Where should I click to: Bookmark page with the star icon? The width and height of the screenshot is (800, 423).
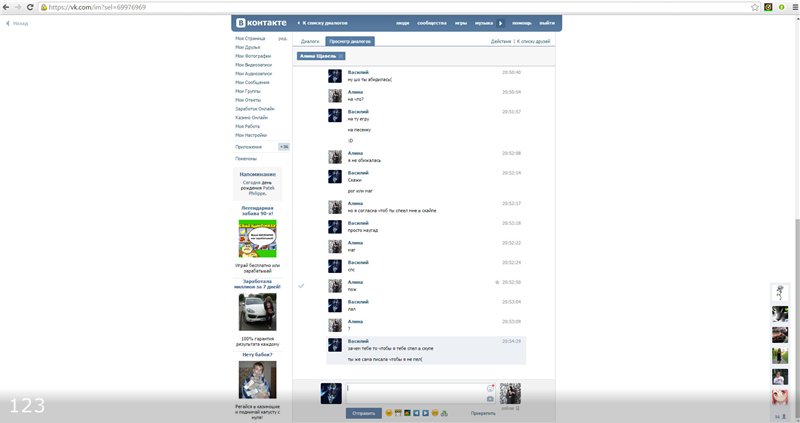coord(754,6)
